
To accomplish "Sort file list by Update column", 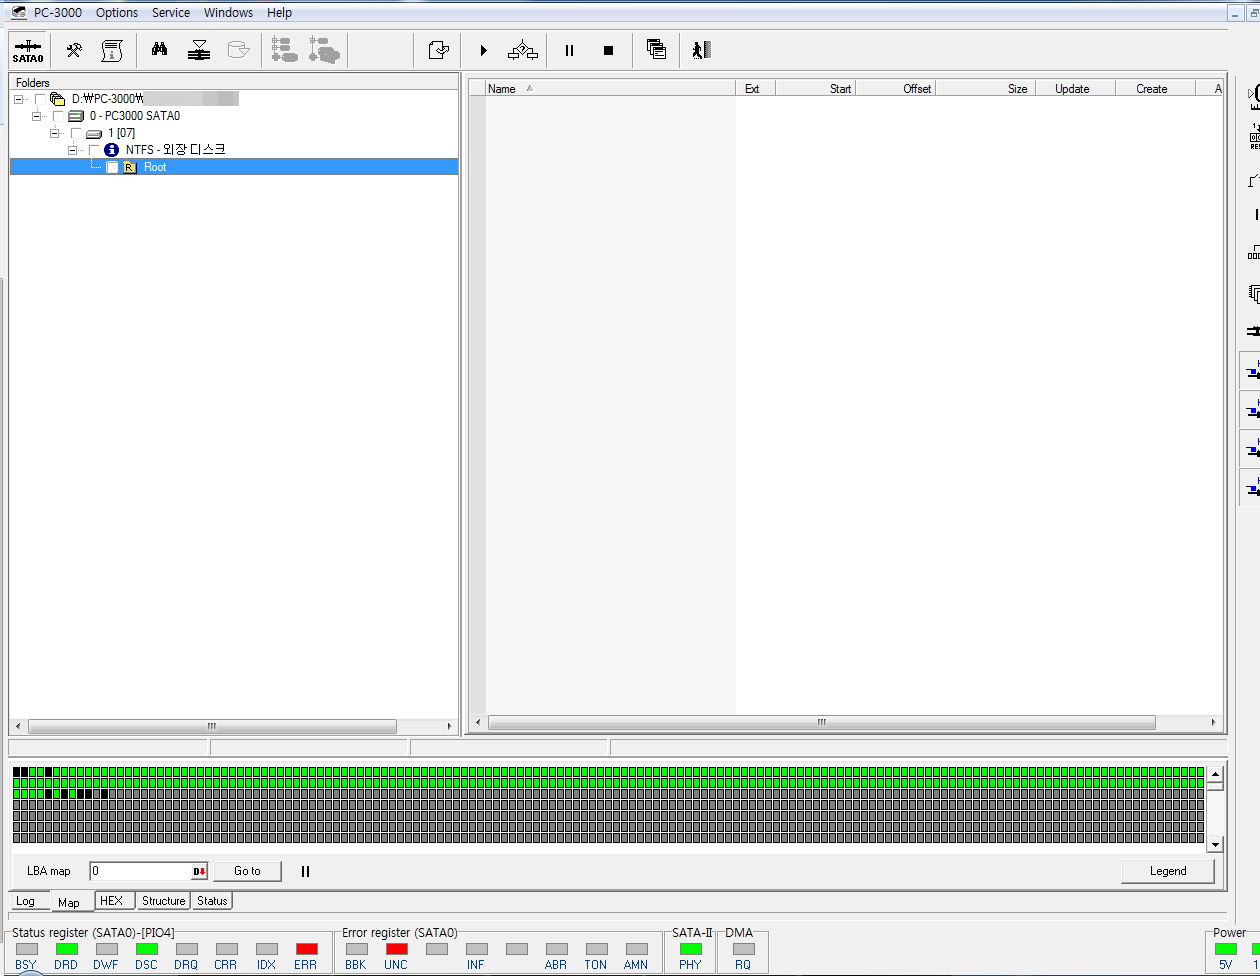I will pyautogui.click(x=1075, y=89).
